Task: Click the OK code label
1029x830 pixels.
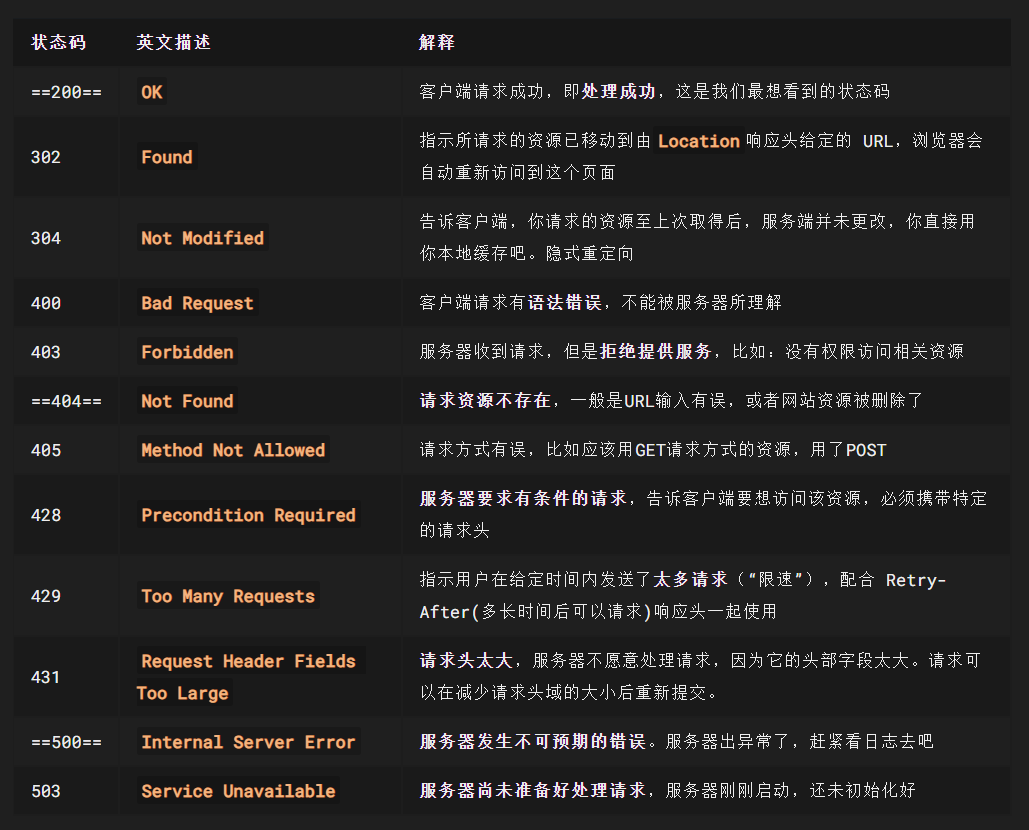Action: point(152,92)
